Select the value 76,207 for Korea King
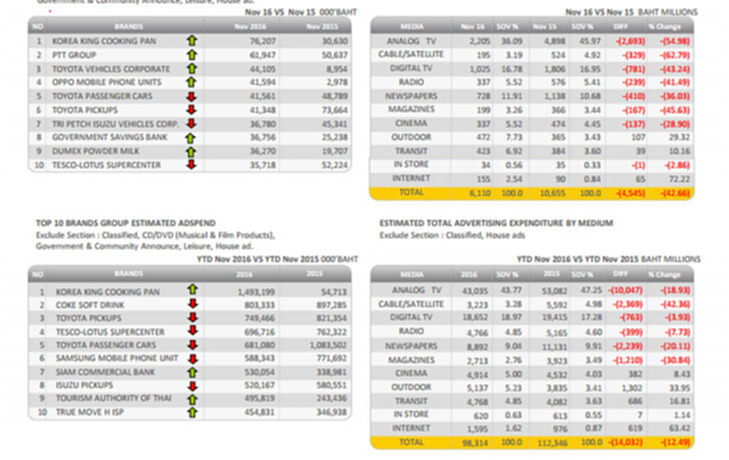 tap(263, 41)
